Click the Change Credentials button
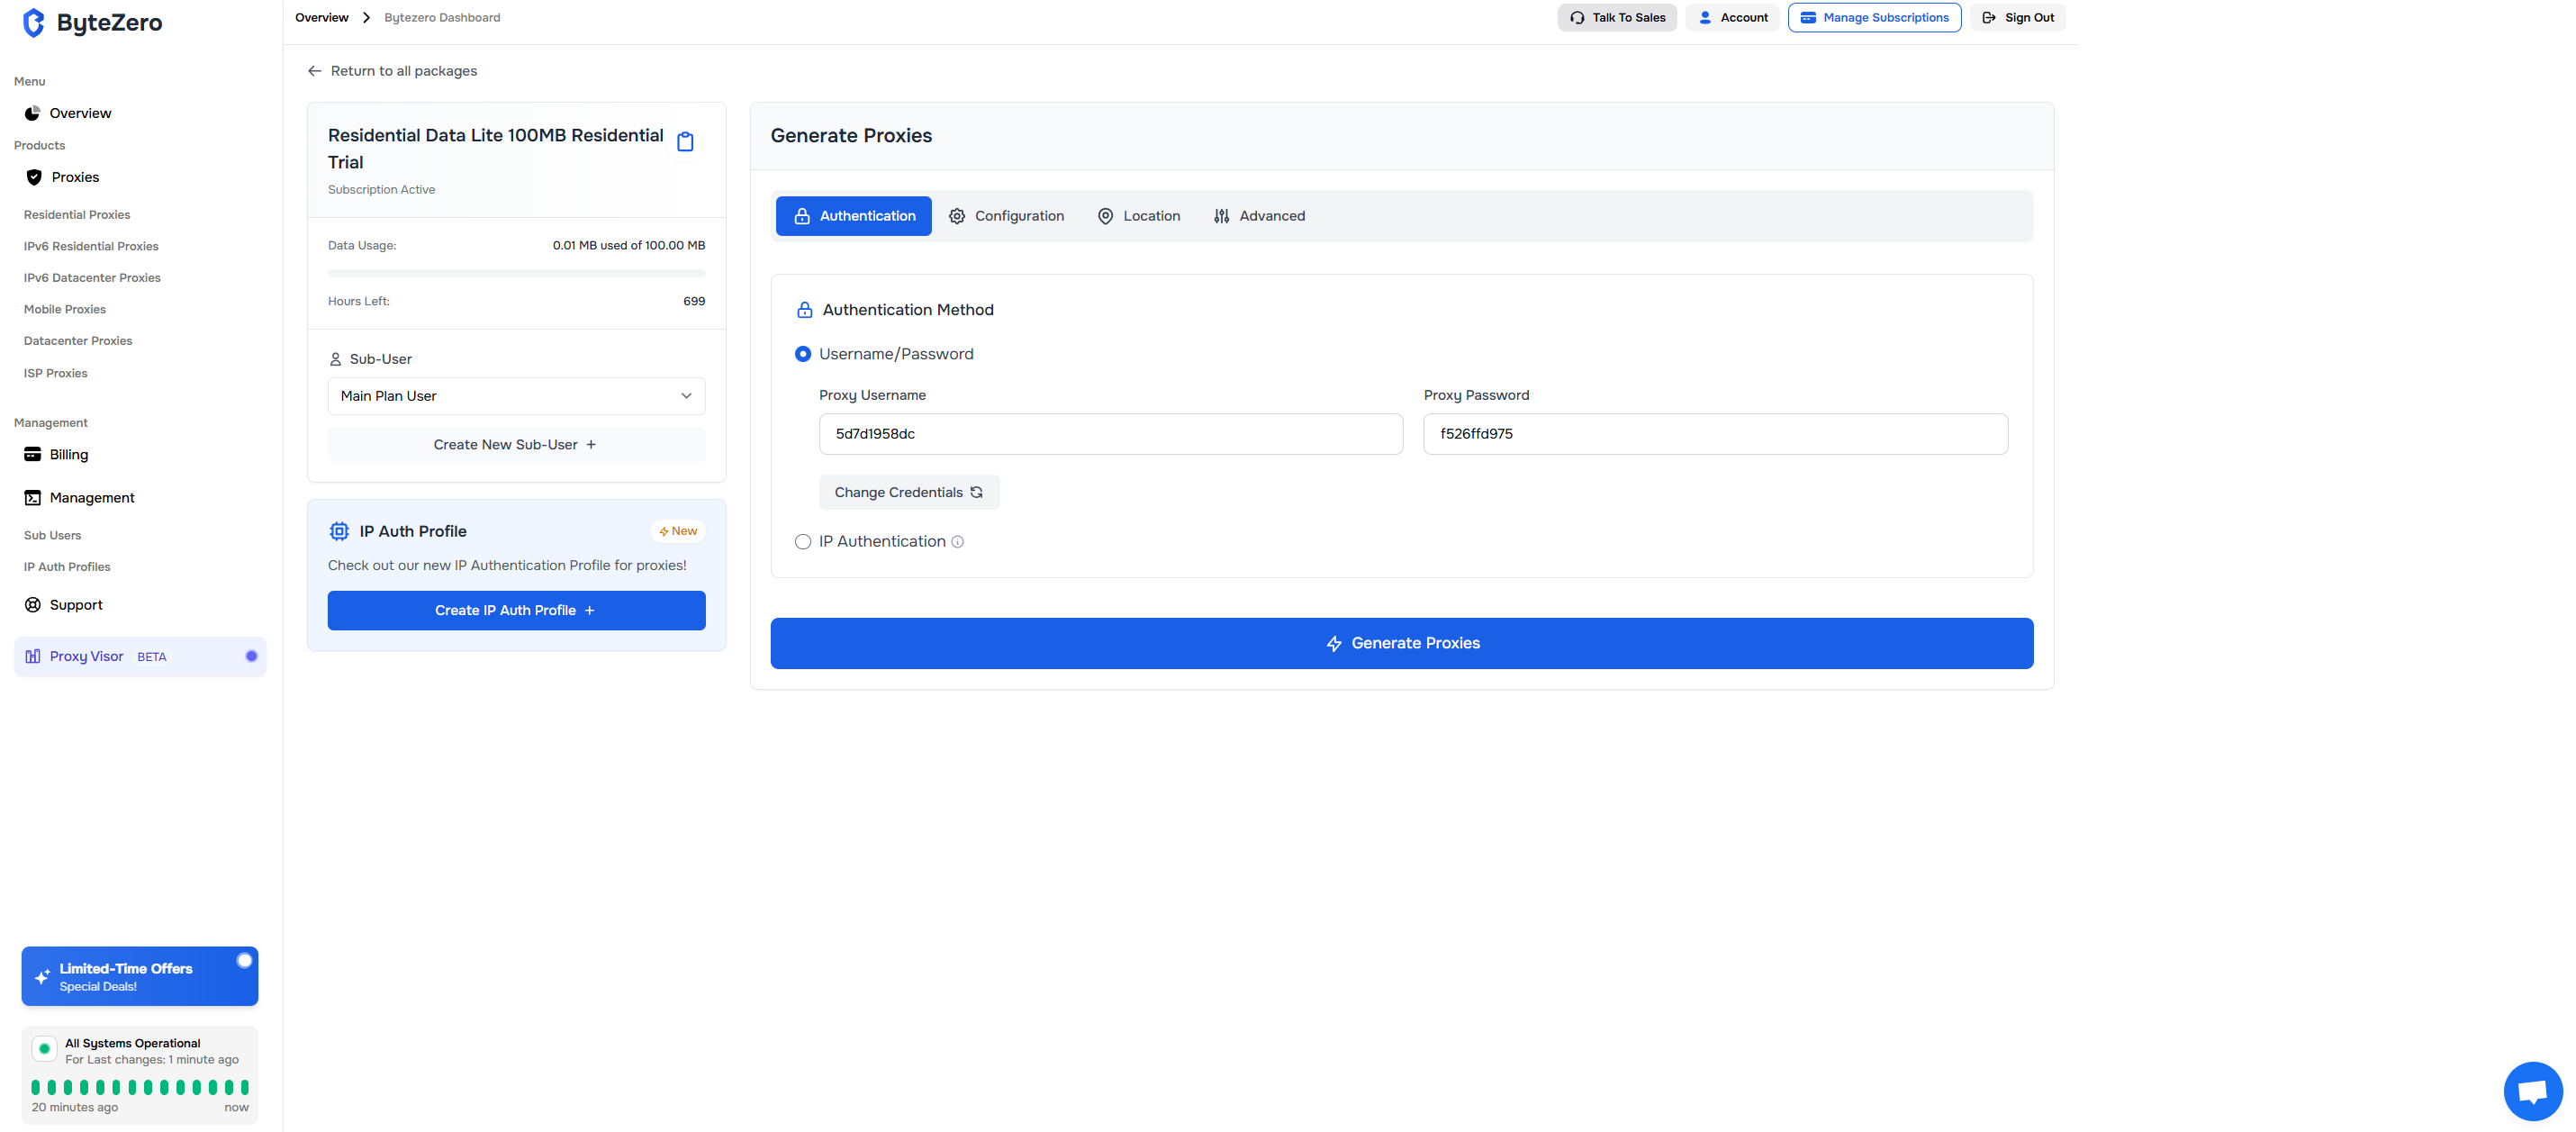Screen dimensions: 2576x1132 point(908,492)
